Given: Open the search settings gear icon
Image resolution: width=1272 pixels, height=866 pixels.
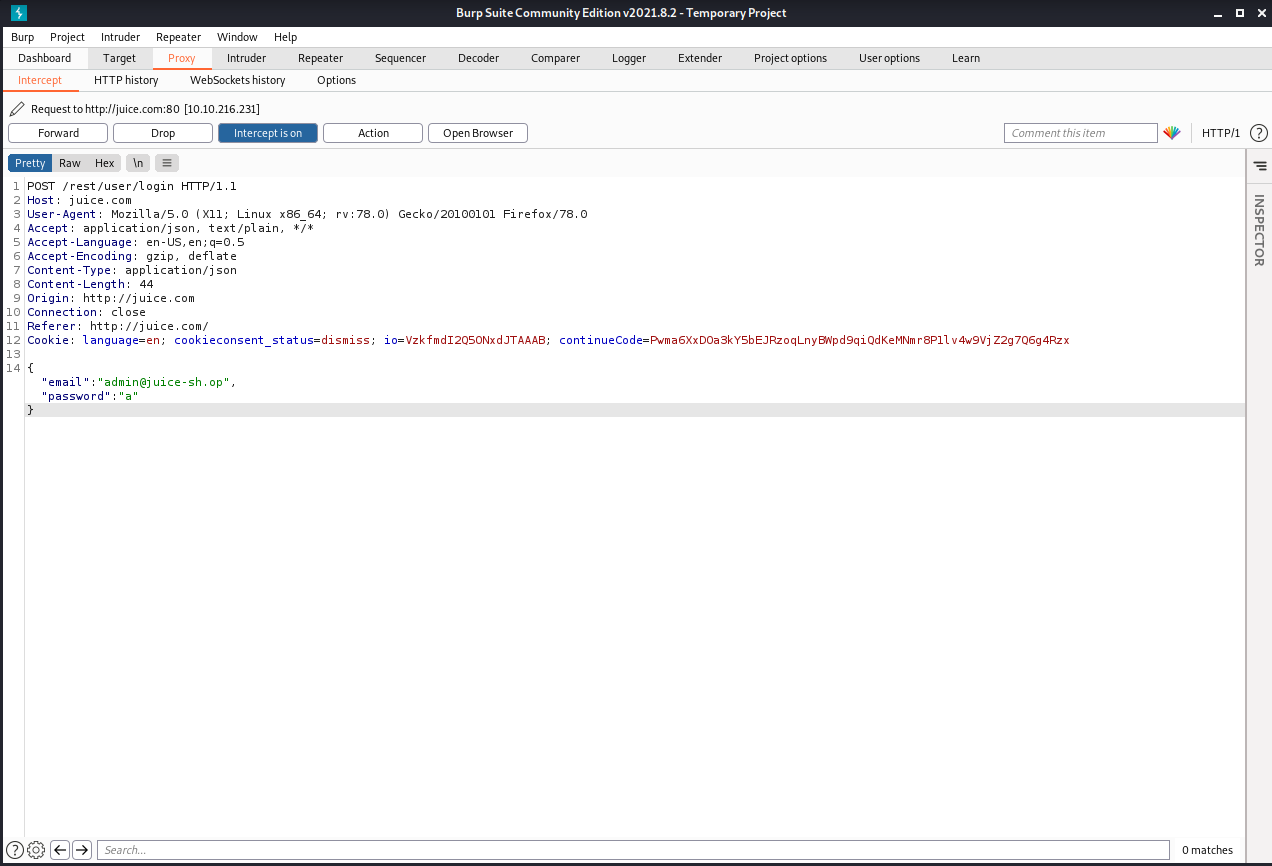Looking at the screenshot, I should 36,850.
